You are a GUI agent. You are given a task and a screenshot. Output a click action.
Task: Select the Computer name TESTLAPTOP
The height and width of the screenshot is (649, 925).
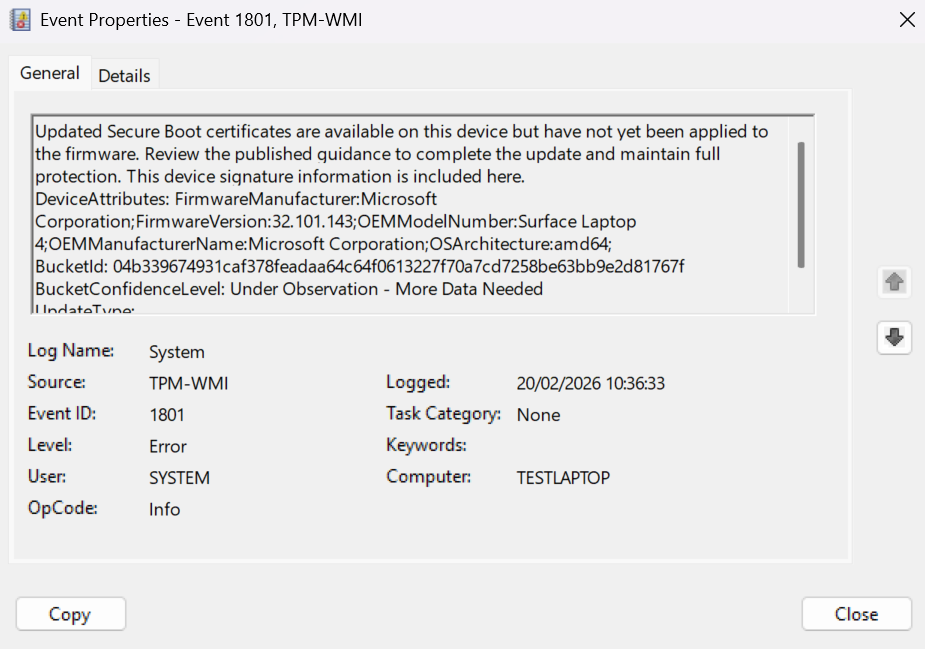tap(563, 478)
